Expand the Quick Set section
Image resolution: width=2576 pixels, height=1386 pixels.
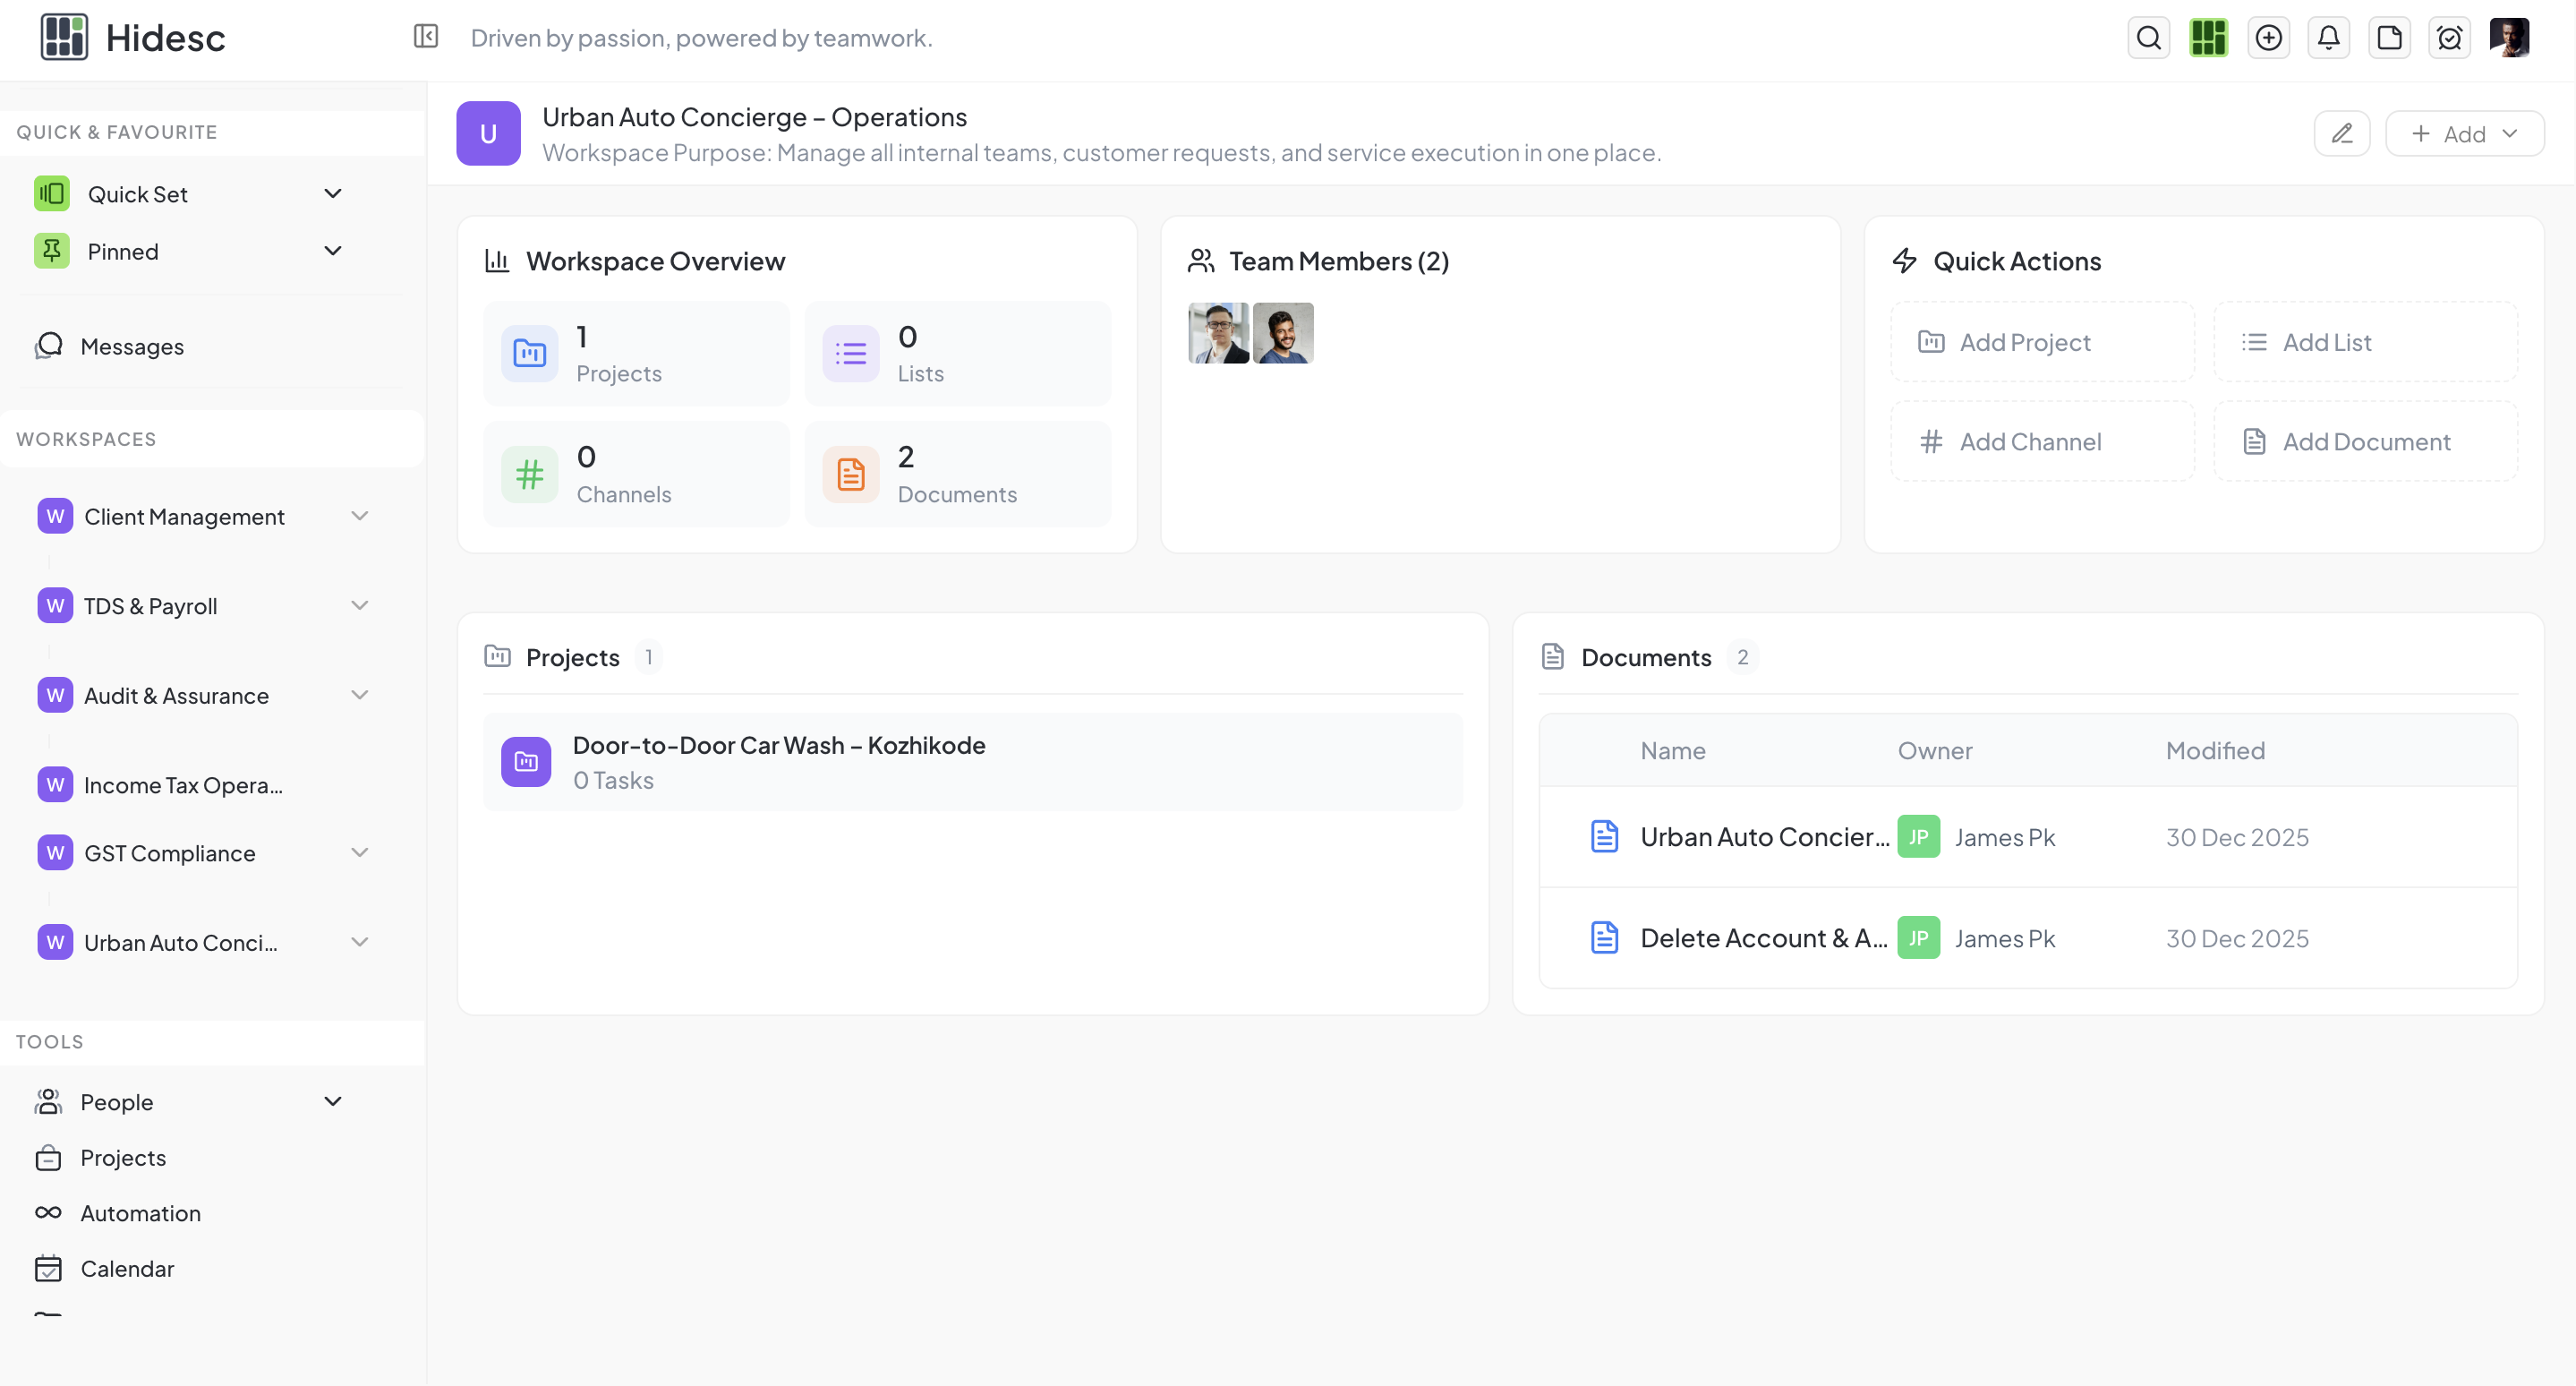tap(333, 194)
